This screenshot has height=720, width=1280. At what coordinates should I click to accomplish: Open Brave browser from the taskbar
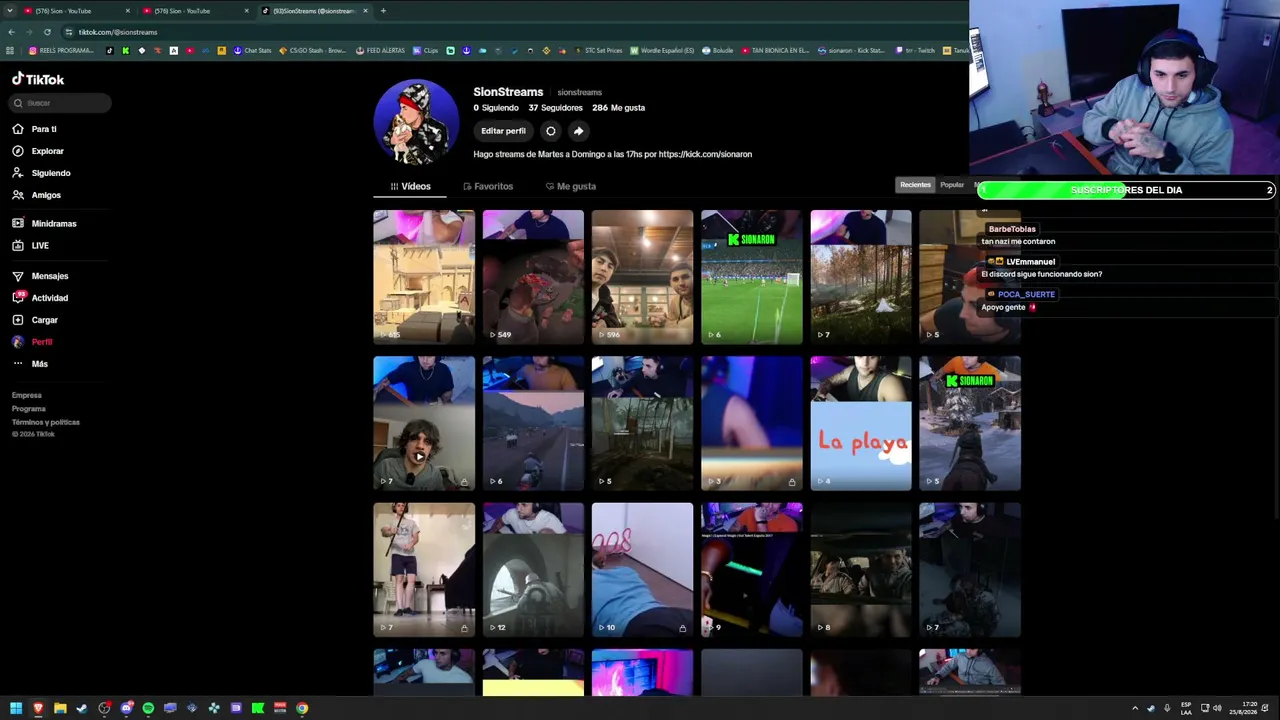pyautogui.click(x=38, y=709)
